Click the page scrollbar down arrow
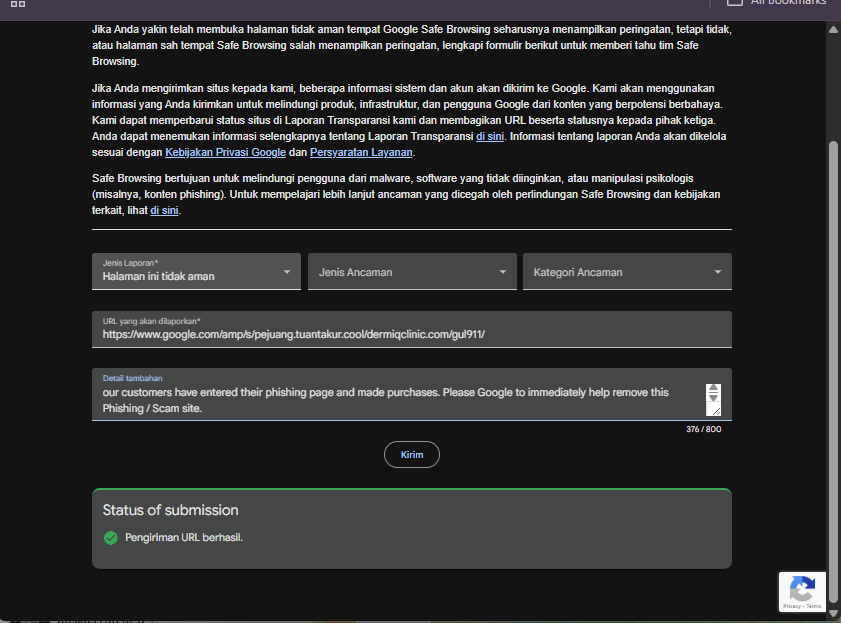Image resolution: width=841 pixels, height=623 pixels. [x=833, y=613]
